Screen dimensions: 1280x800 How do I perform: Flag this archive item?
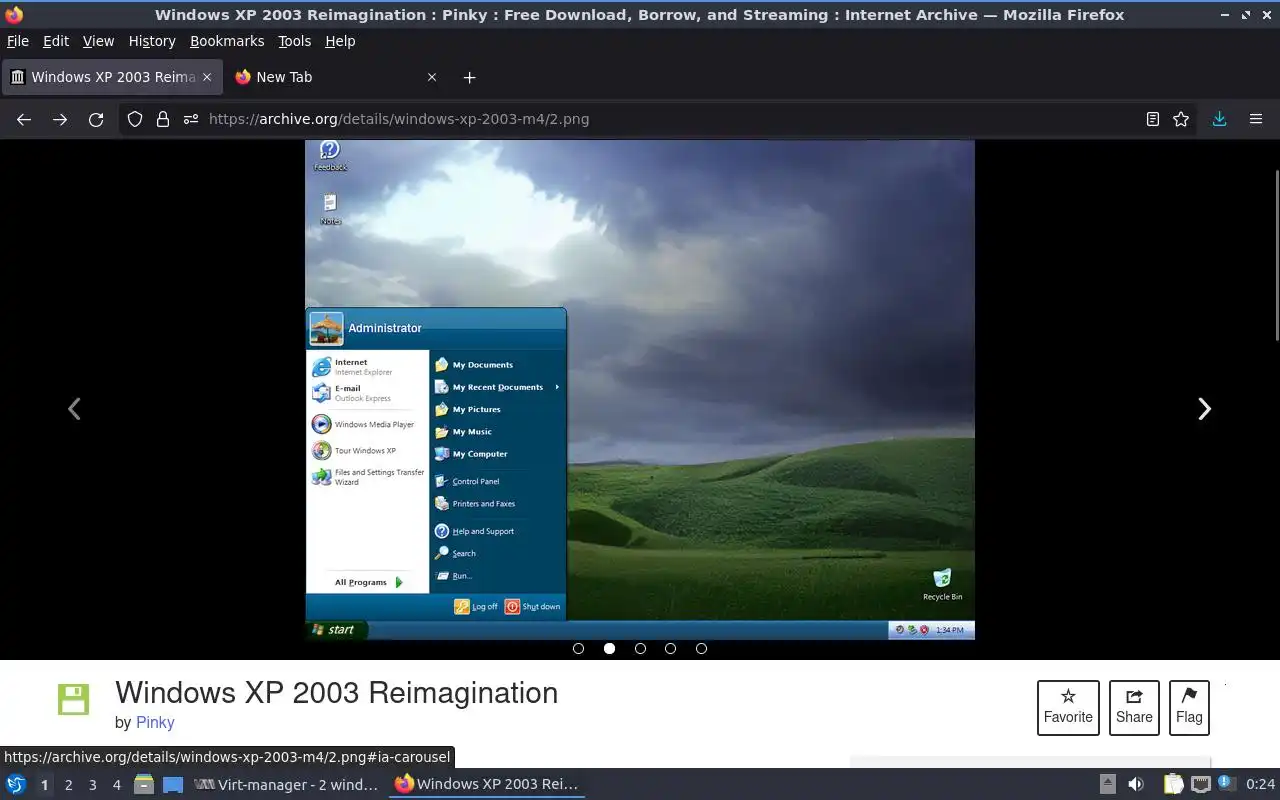(1189, 707)
